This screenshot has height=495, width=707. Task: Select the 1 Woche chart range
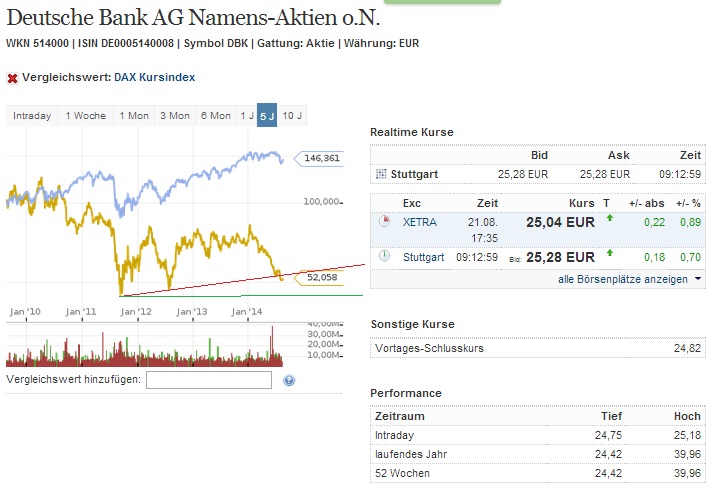(x=86, y=116)
